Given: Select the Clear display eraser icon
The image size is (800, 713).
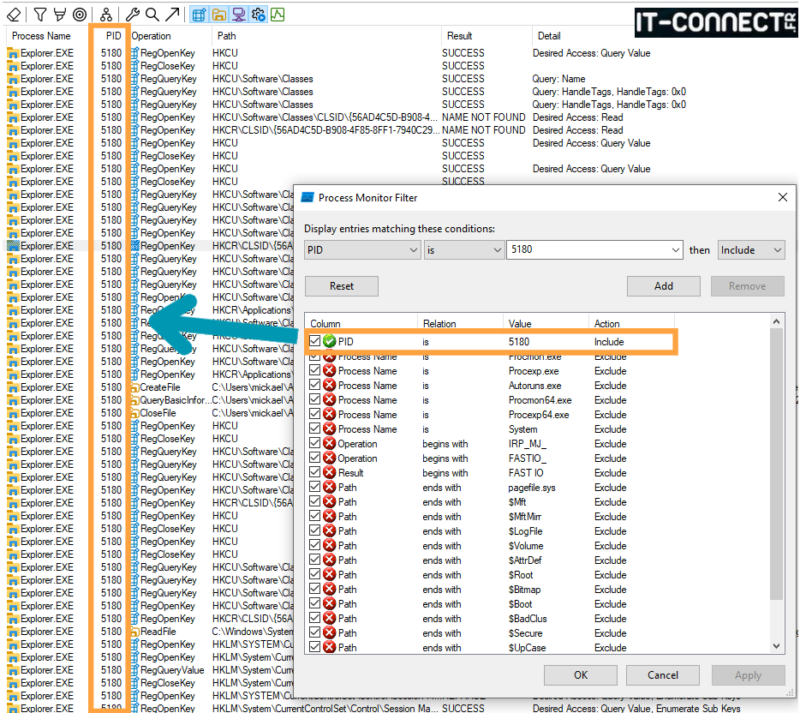Looking at the screenshot, I should 13,14.
